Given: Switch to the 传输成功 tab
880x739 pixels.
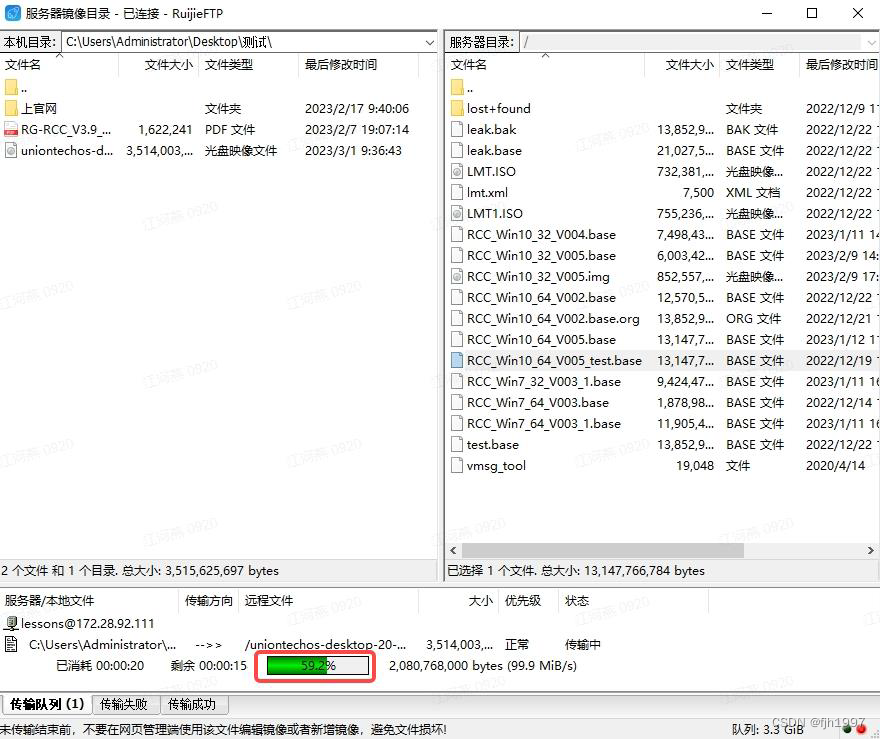Looking at the screenshot, I should click(192, 704).
